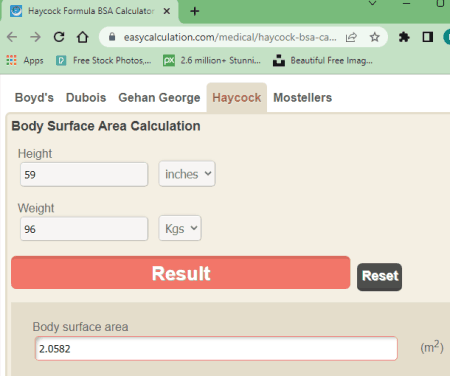Select the Haycock tab

tap(237, 98)
